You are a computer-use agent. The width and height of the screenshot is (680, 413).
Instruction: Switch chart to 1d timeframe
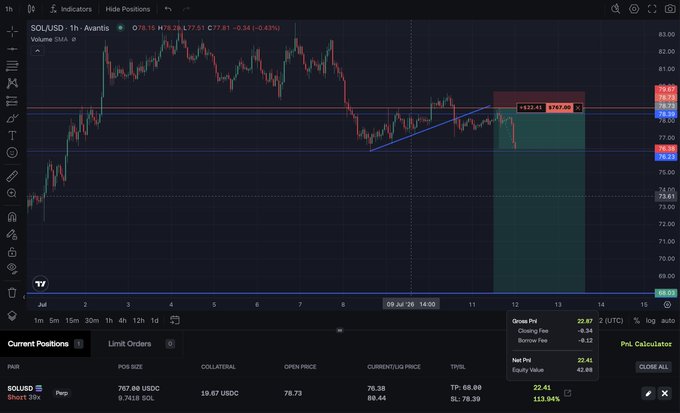154,321
